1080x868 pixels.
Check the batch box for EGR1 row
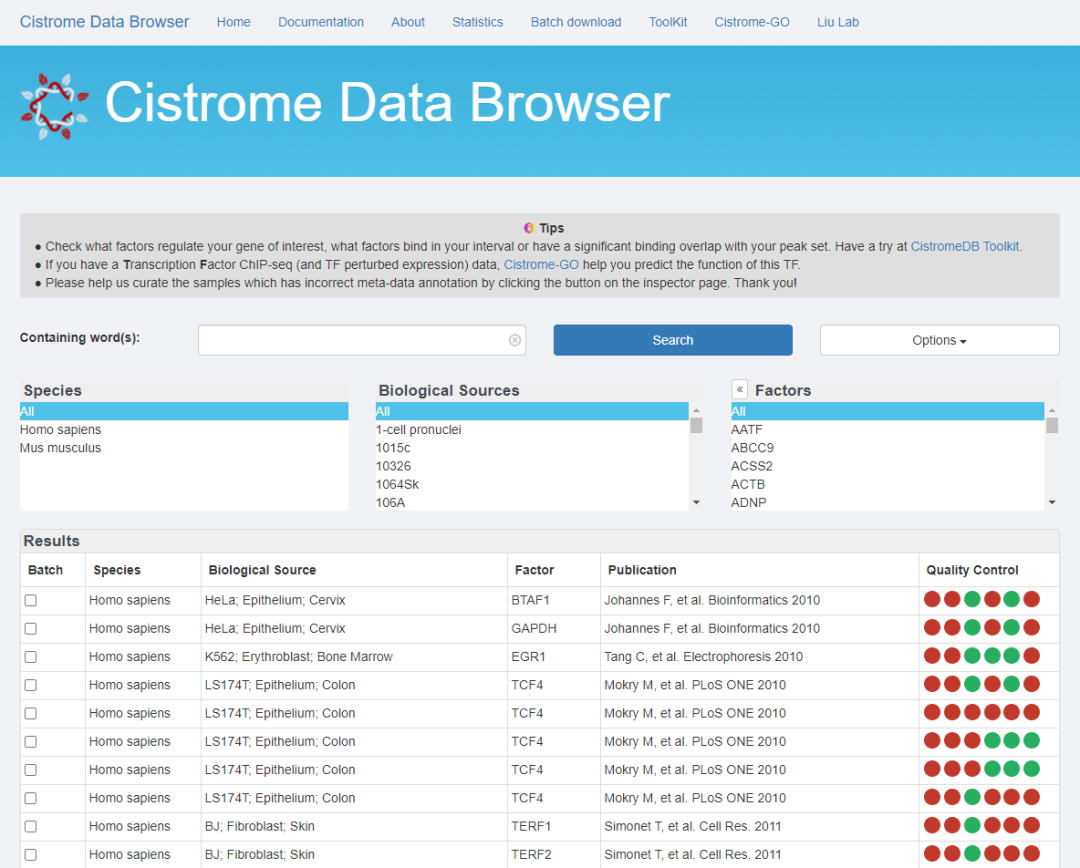point(31,657)
